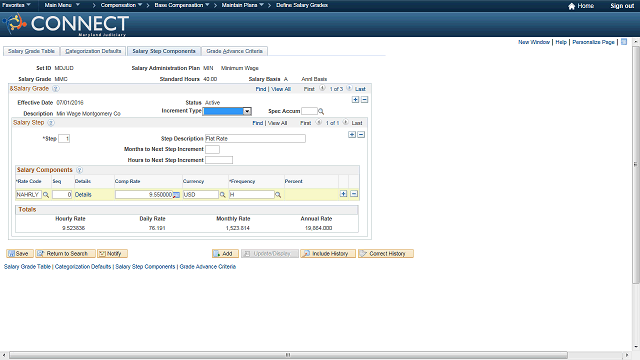This screenshot has height=360, width=640.
Task: Click Include History button
Action: (328, 253)
